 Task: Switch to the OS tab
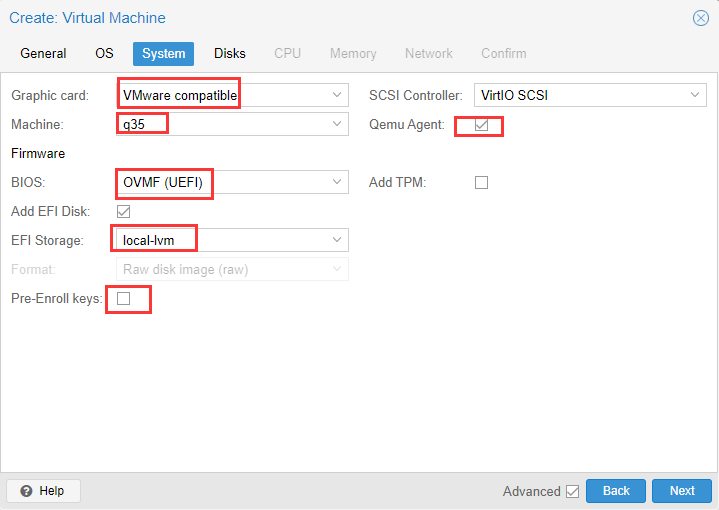pos(104,54)
